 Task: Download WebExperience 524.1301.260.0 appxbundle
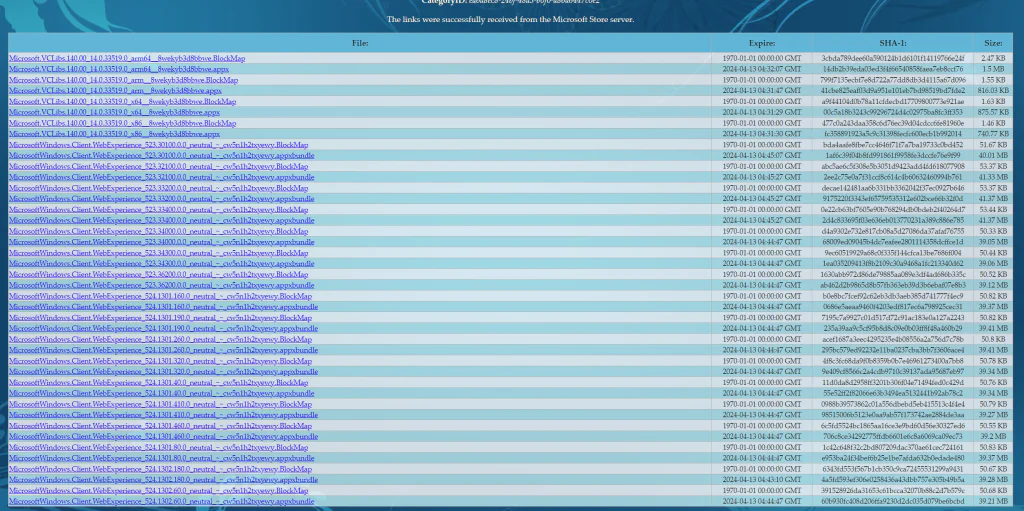163,350
